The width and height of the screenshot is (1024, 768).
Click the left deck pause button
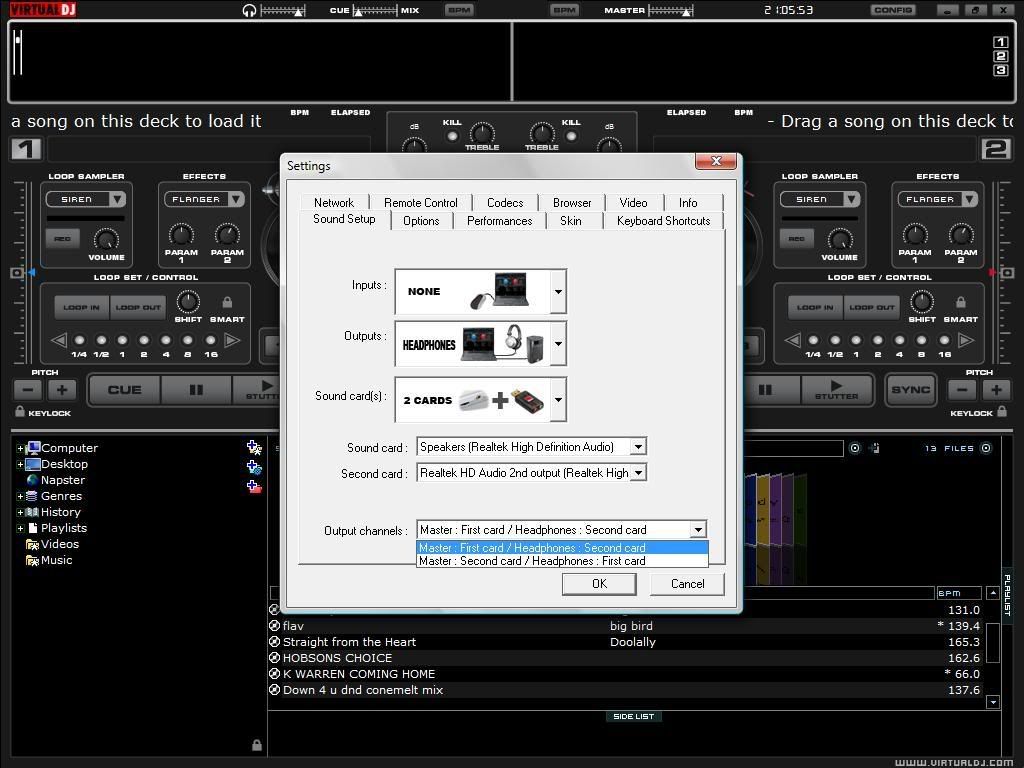coord(196,390)
